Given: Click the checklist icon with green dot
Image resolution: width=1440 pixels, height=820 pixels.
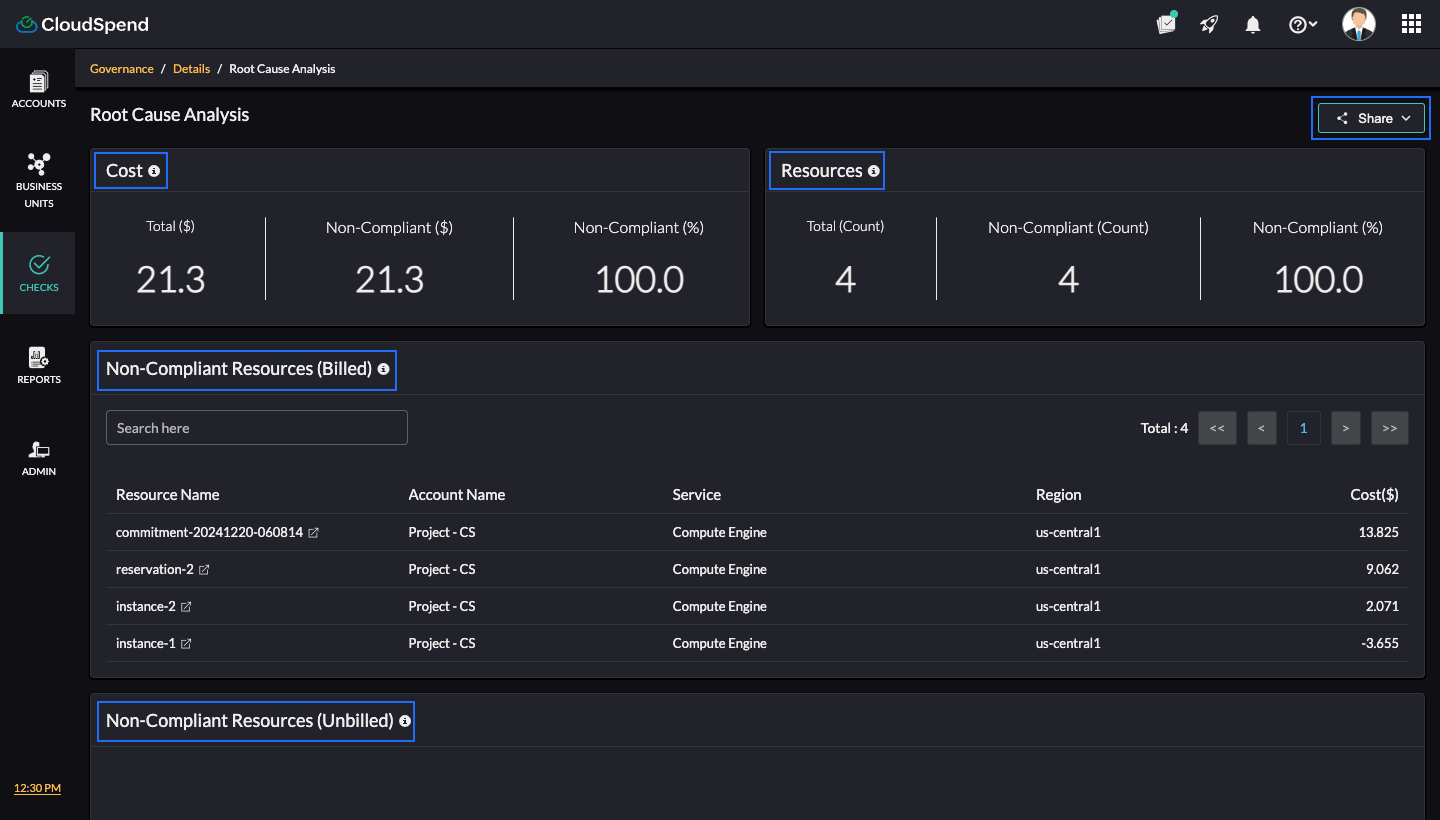Looking at the screenshot, I should click(1166, 24).
